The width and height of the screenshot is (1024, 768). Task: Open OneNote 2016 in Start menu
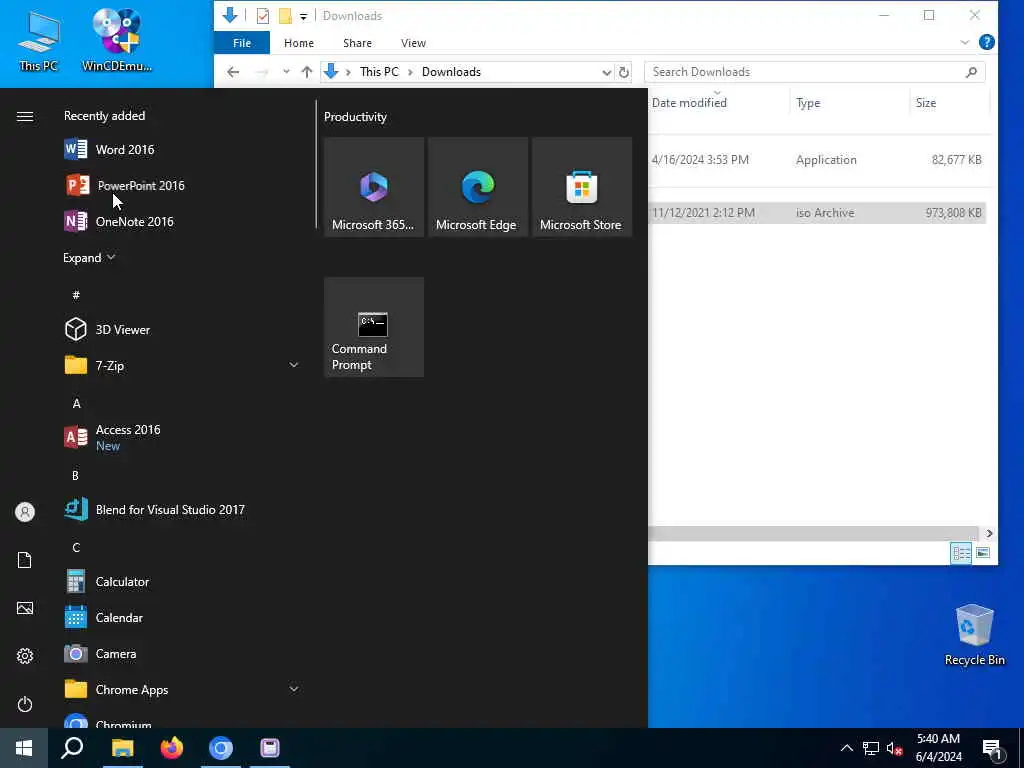[x=183, y=221]
